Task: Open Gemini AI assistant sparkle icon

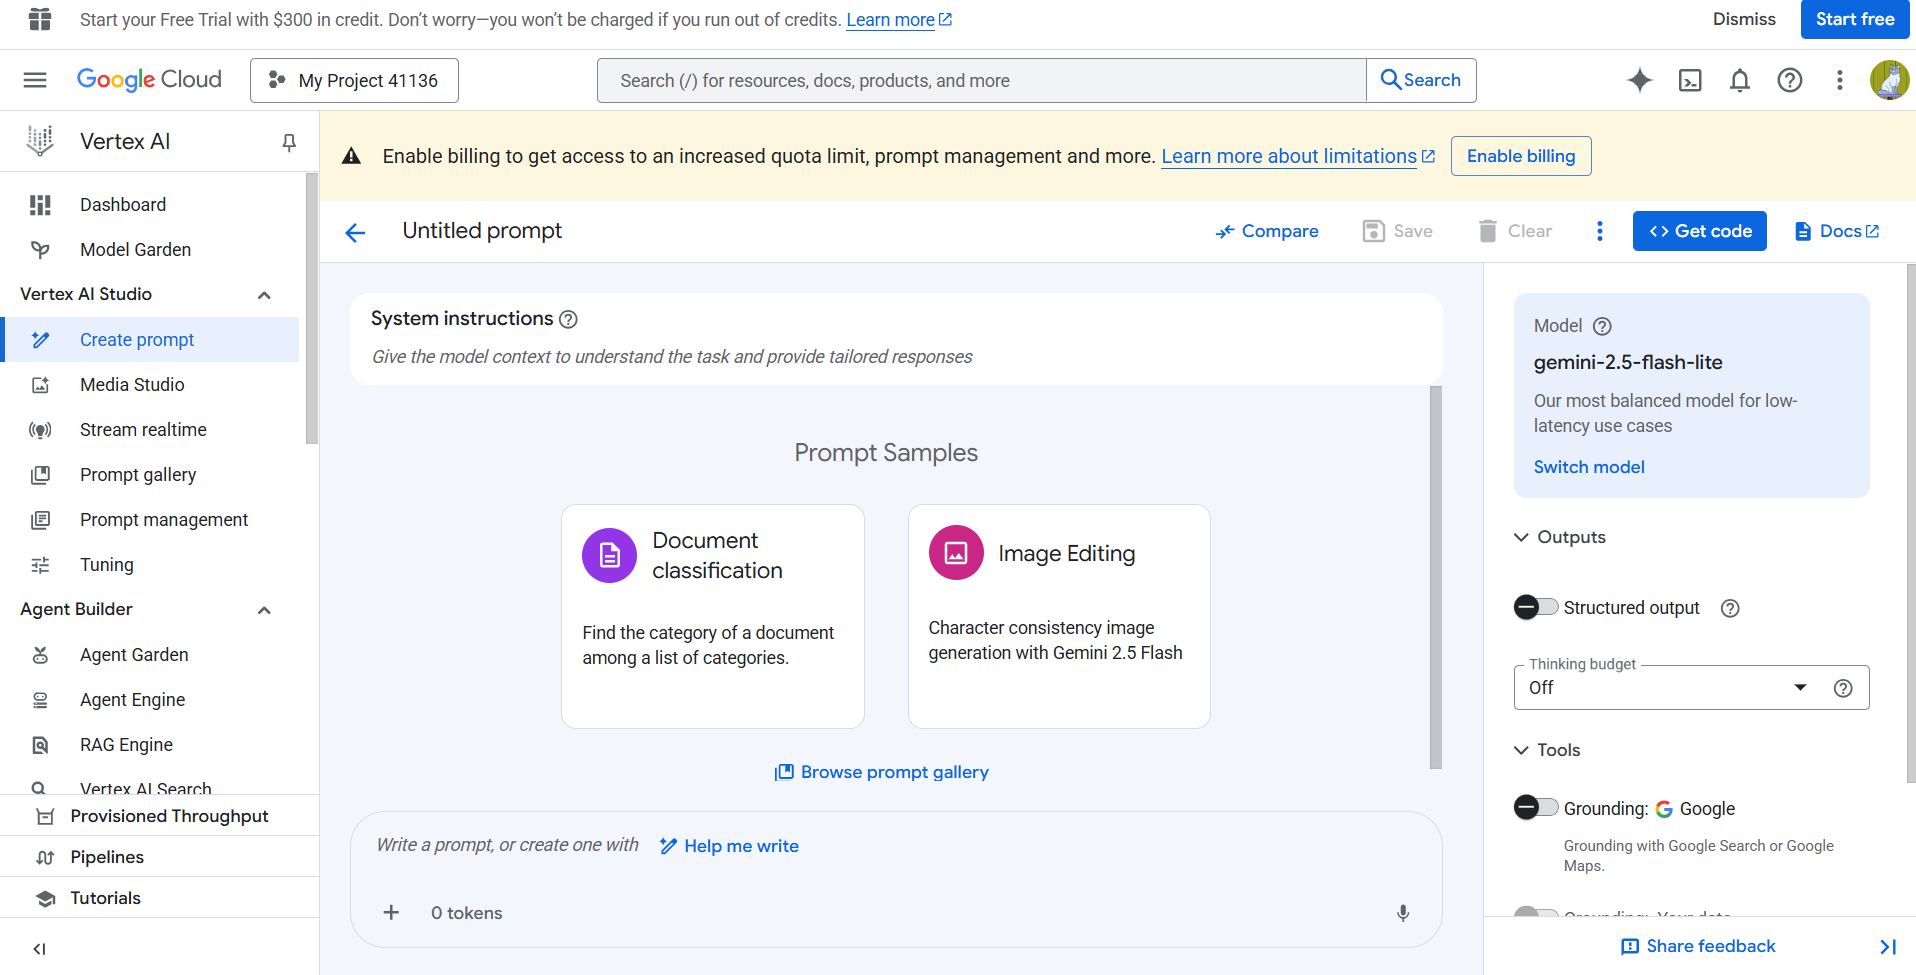Action: click(1640, 80)
